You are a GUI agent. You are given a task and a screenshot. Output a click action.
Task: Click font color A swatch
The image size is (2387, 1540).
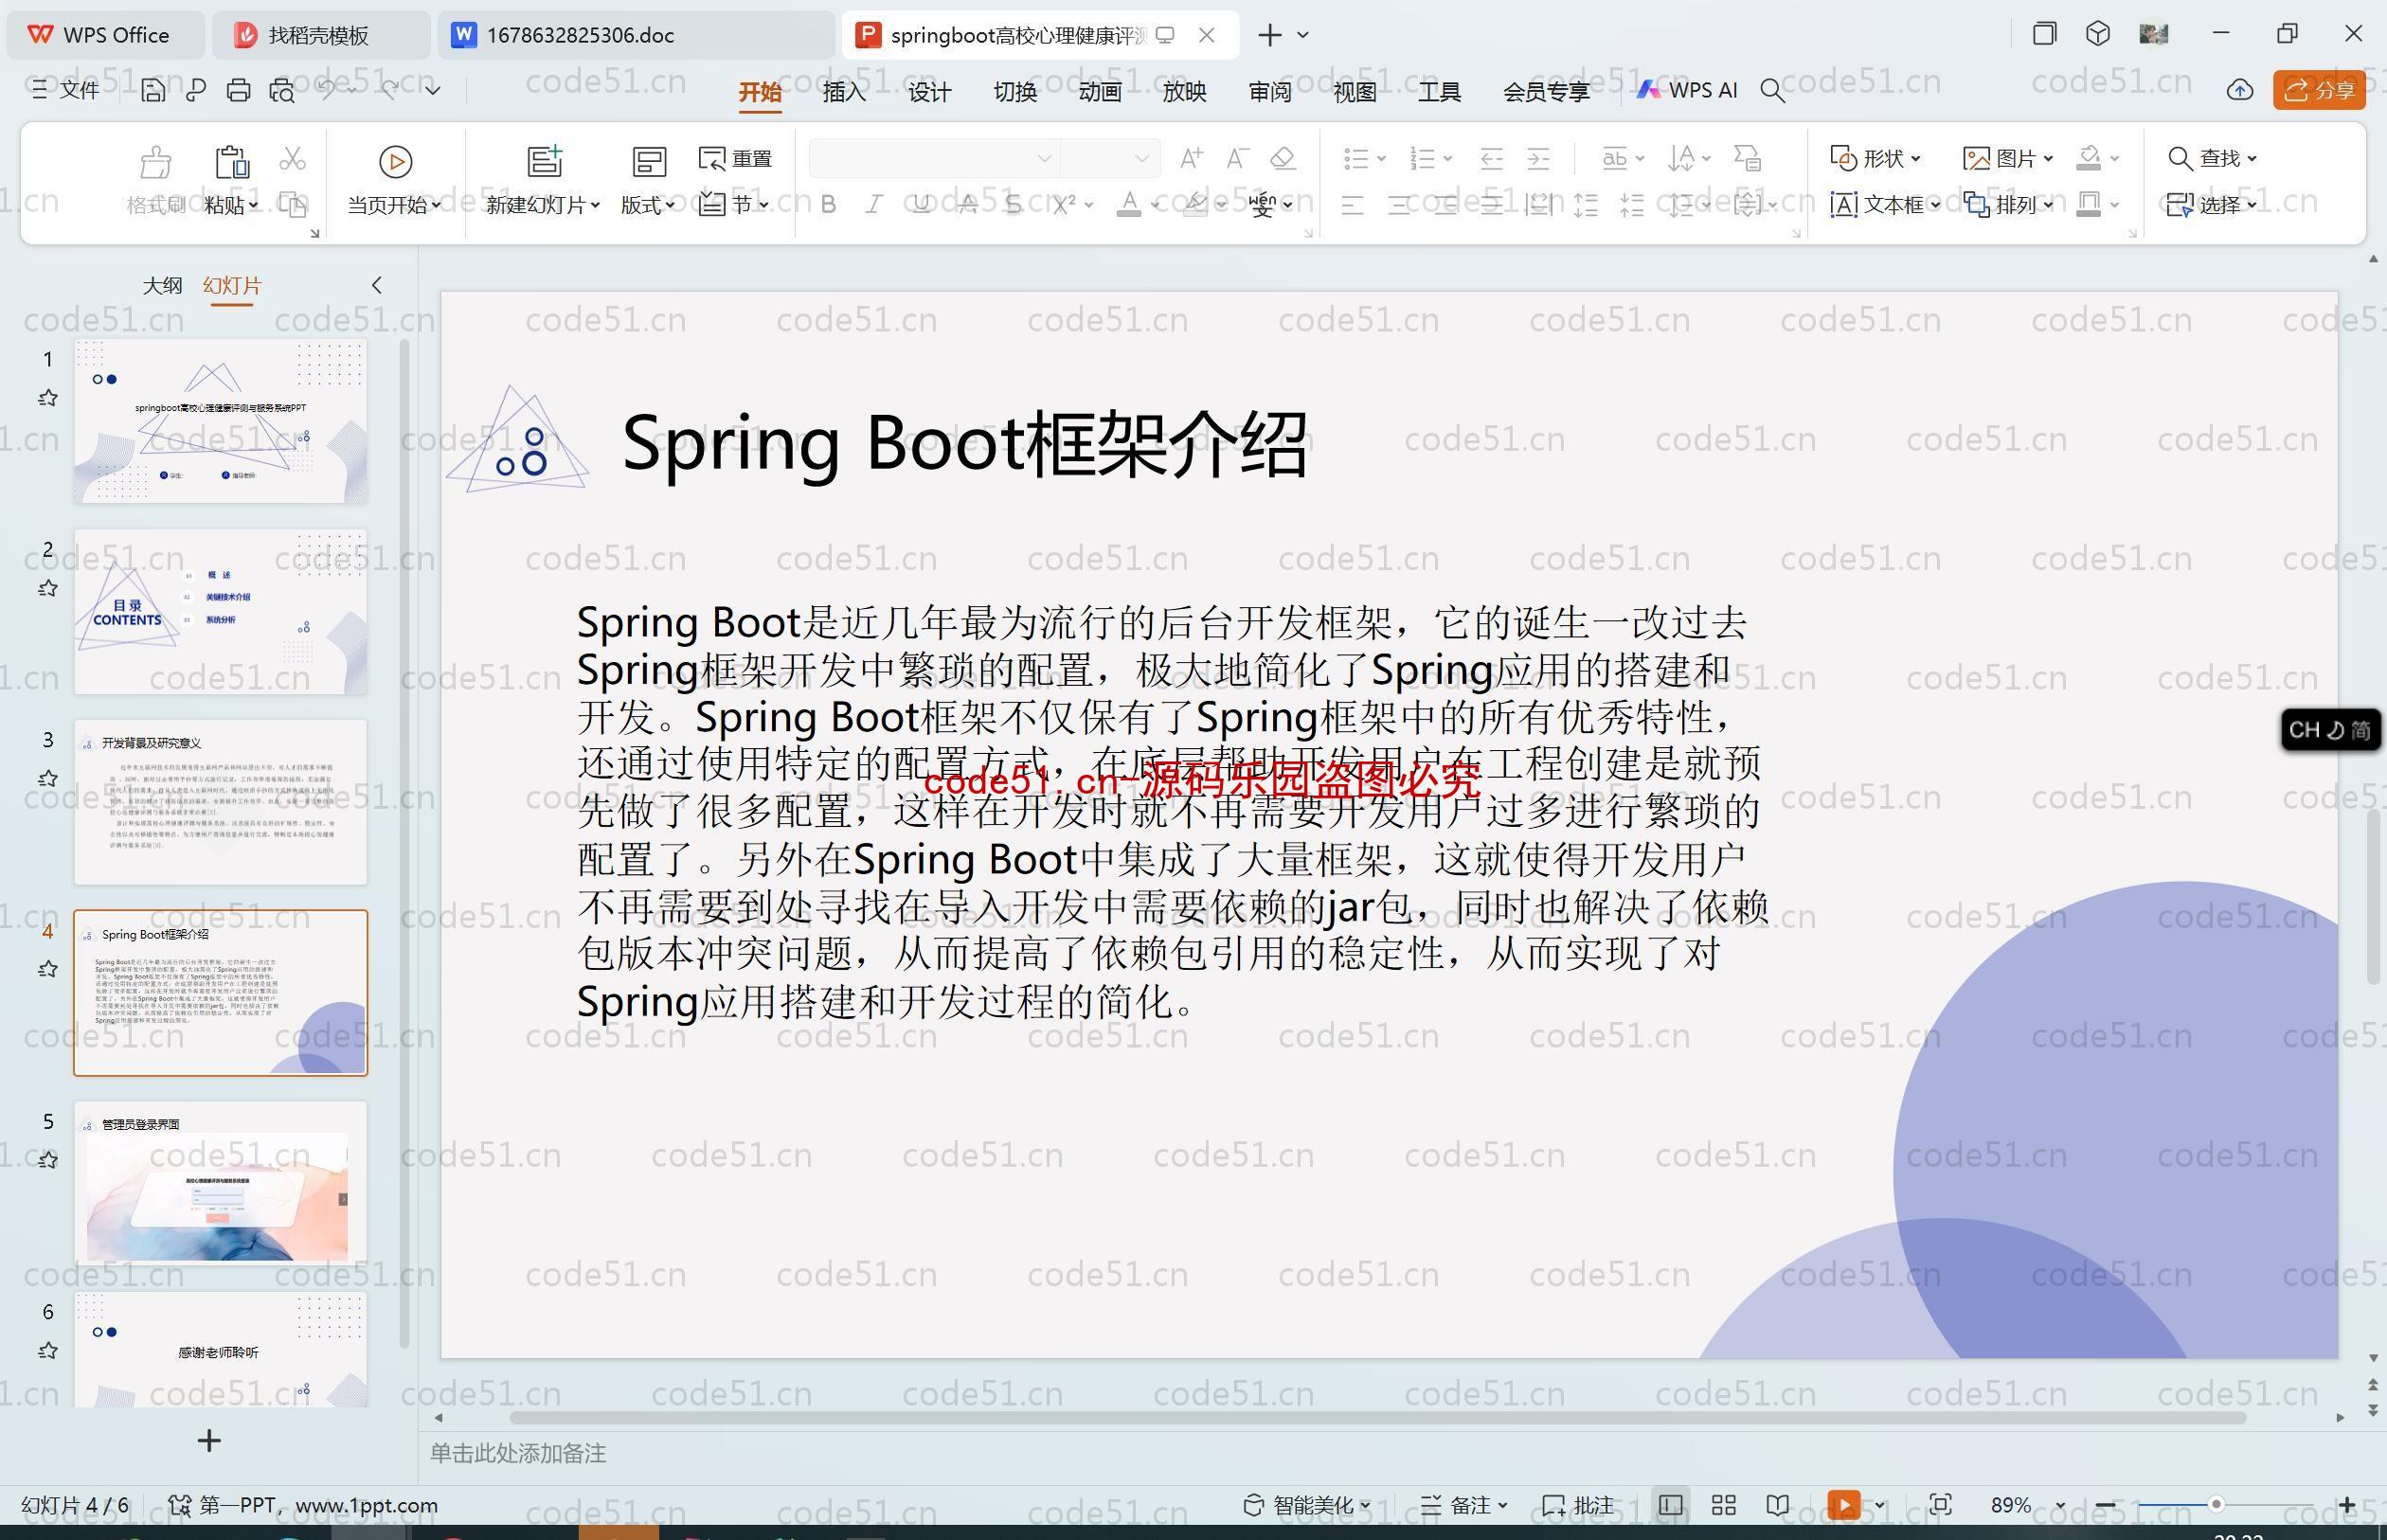(x=1128, y=205)
